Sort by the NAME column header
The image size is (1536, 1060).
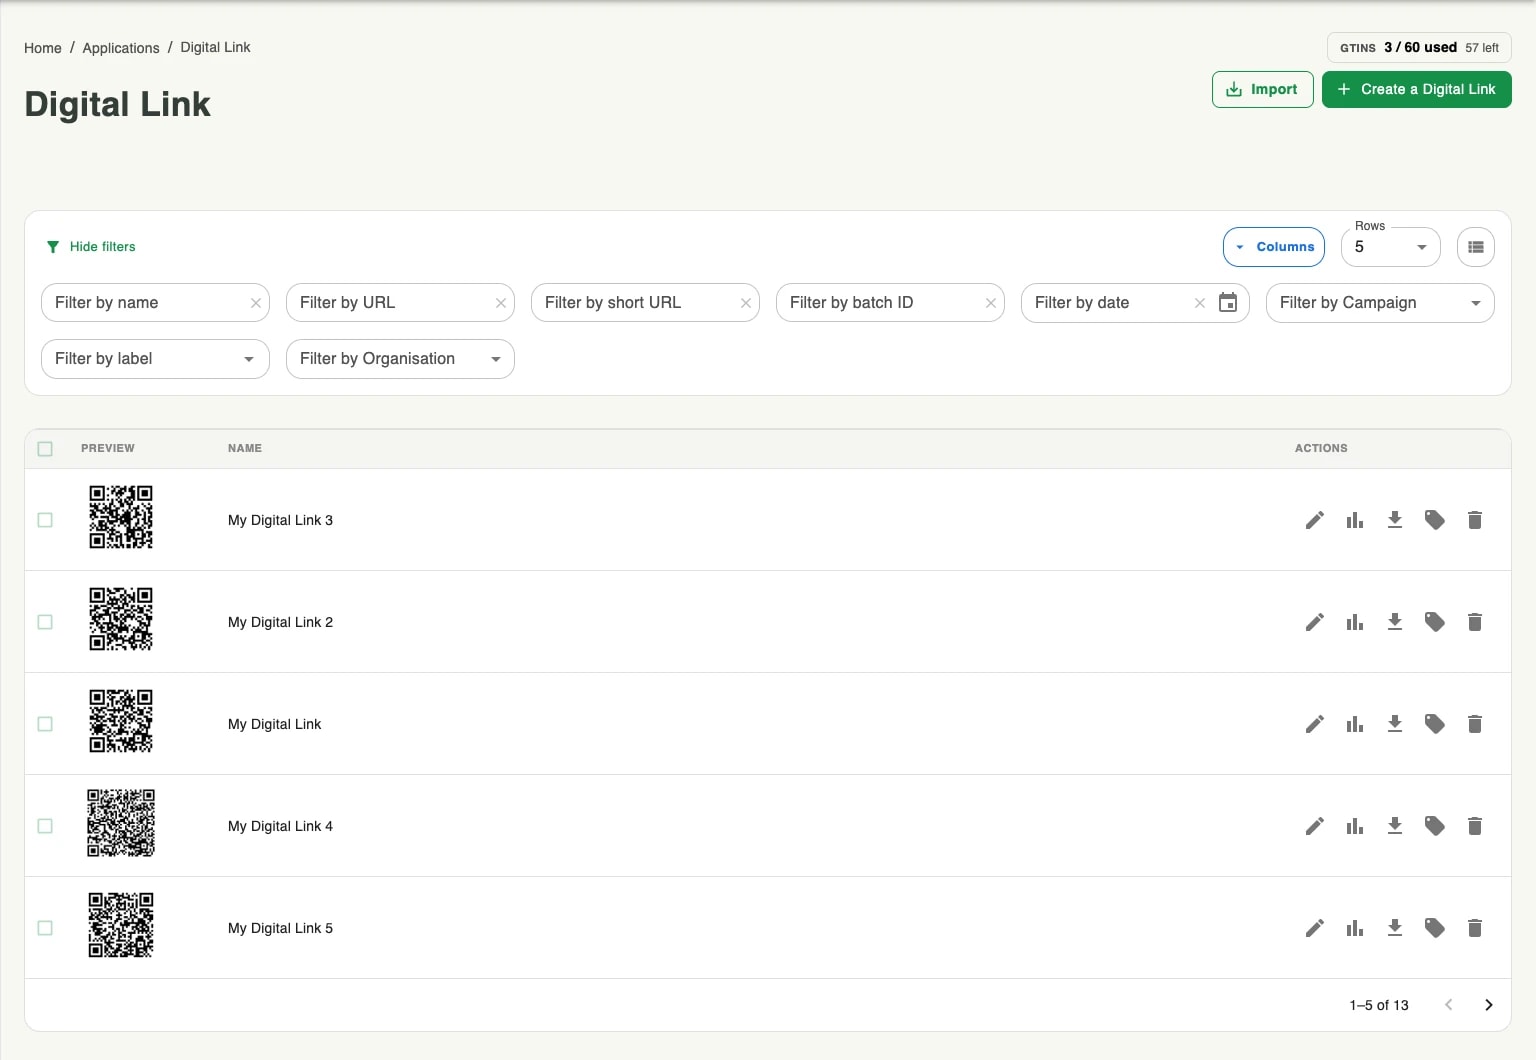pyautogui.click(x=245, y=448)
